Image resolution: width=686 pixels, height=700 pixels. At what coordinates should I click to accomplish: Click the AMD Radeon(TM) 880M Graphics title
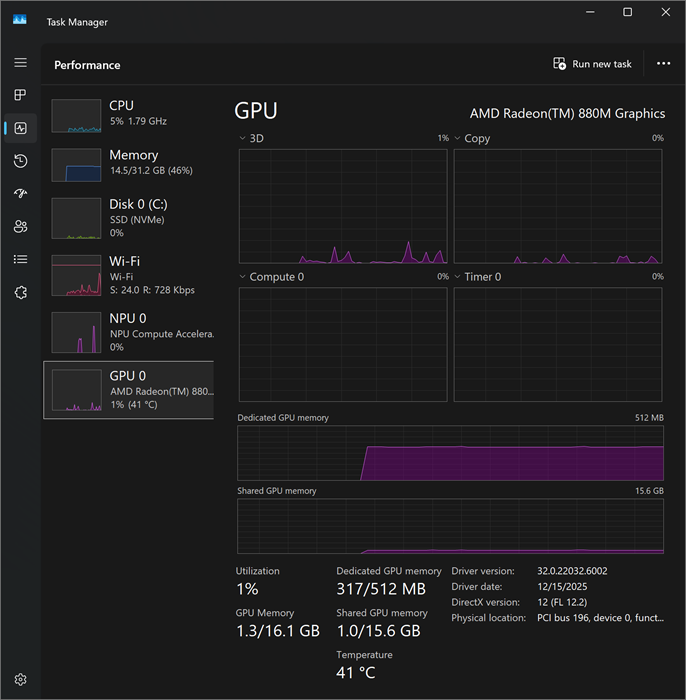[x=567, y=113]
